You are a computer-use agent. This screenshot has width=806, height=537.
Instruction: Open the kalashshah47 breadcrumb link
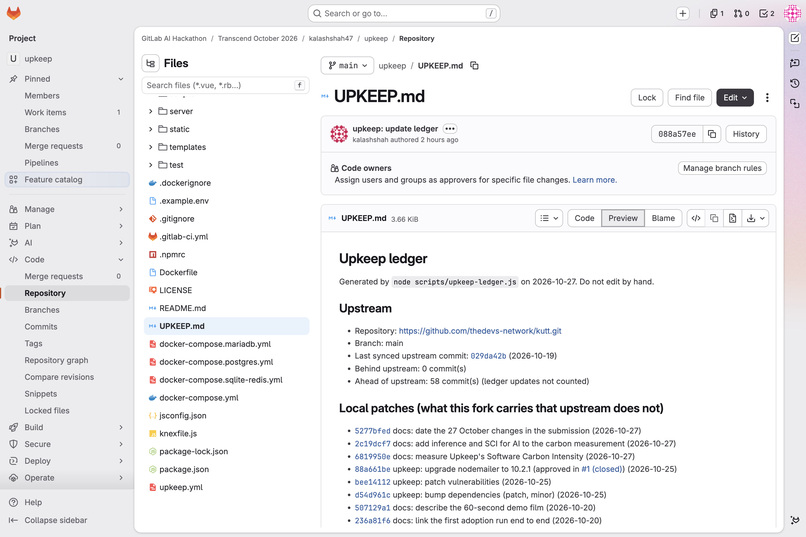click(331, 39)
